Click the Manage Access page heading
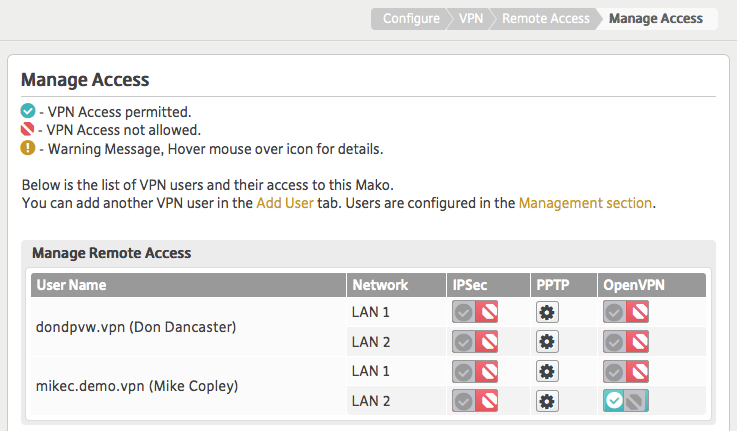Image resolution: width=737 pixels, height=431 pixels. pos(85,80)
